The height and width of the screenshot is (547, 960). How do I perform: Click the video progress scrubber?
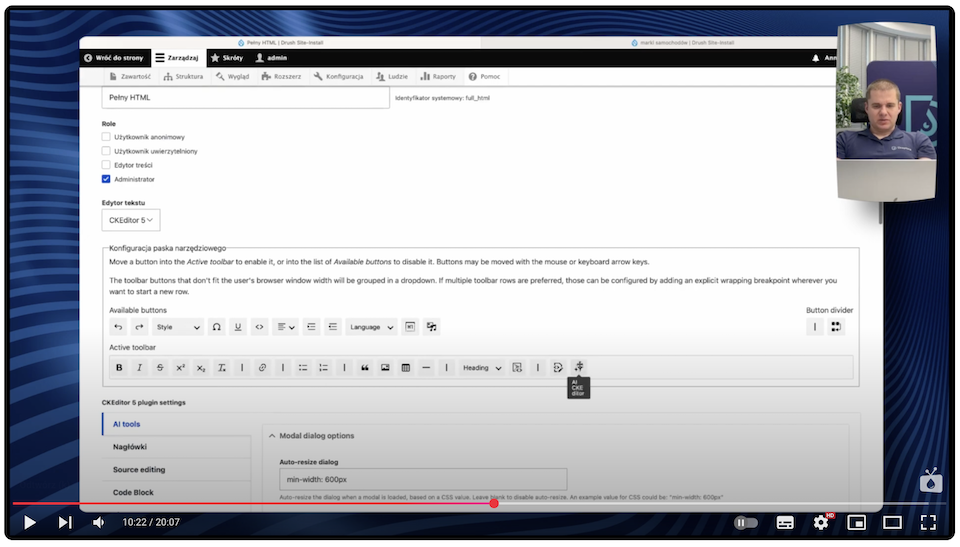pos(494,504)
